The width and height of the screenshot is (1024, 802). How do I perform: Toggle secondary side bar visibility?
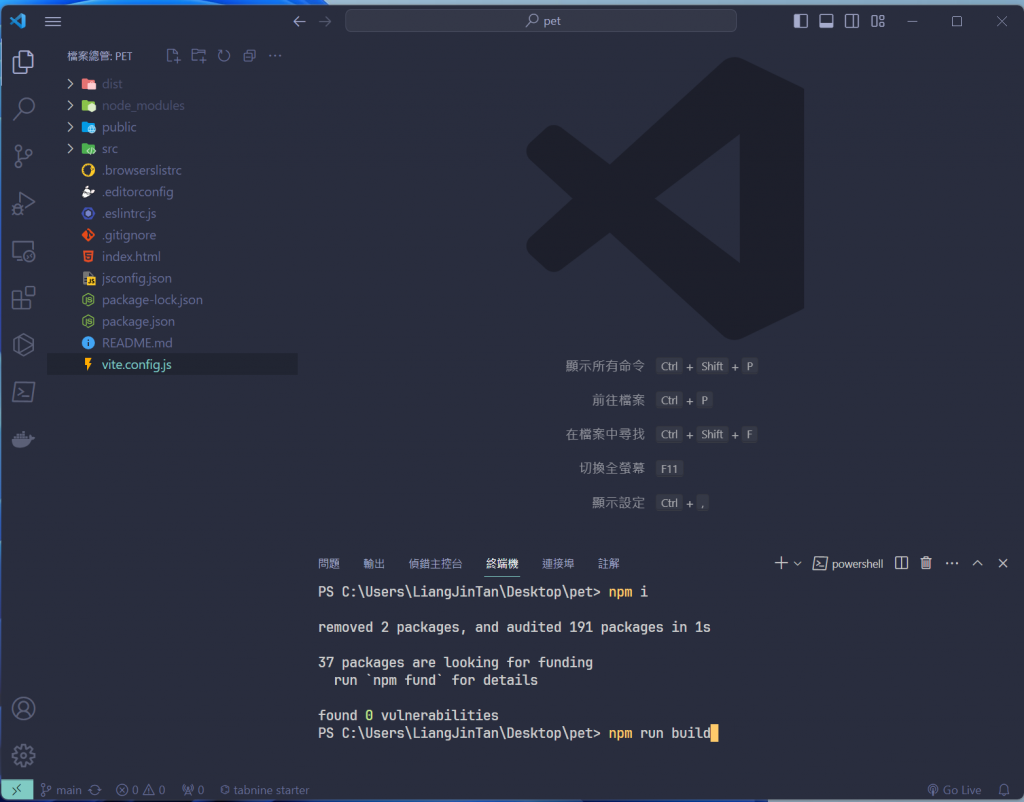(x=852, y=22)
